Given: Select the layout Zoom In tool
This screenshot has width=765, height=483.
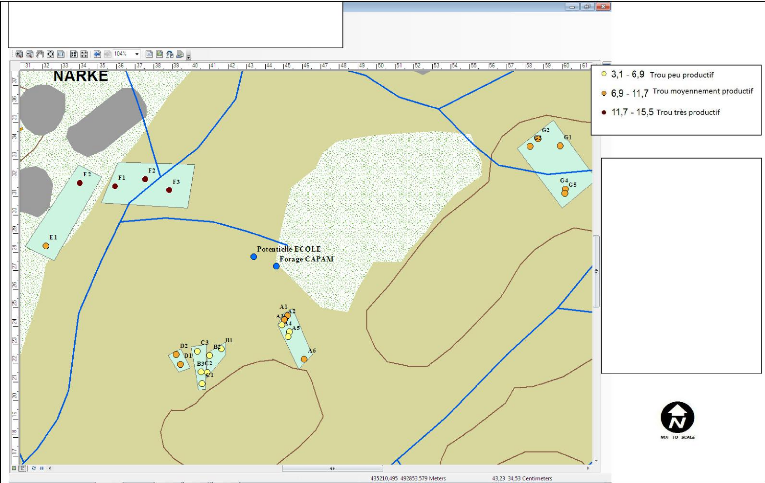Looking at the screenshot, I should (x=18, y=53).
